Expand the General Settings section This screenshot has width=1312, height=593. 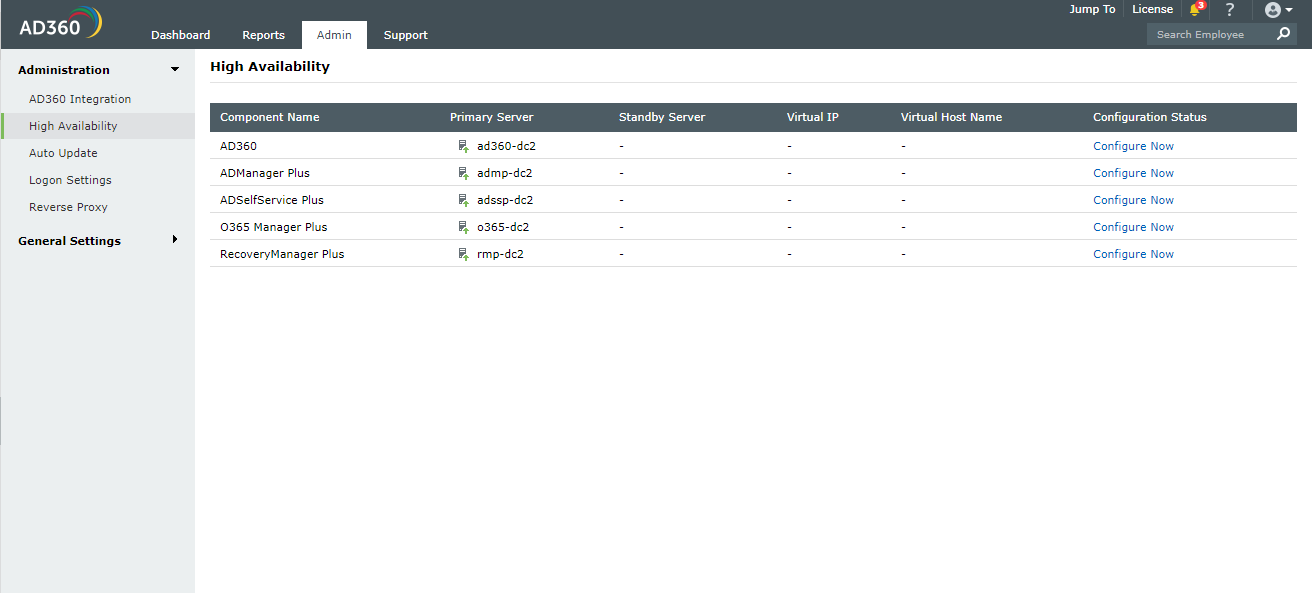point(175,240)
